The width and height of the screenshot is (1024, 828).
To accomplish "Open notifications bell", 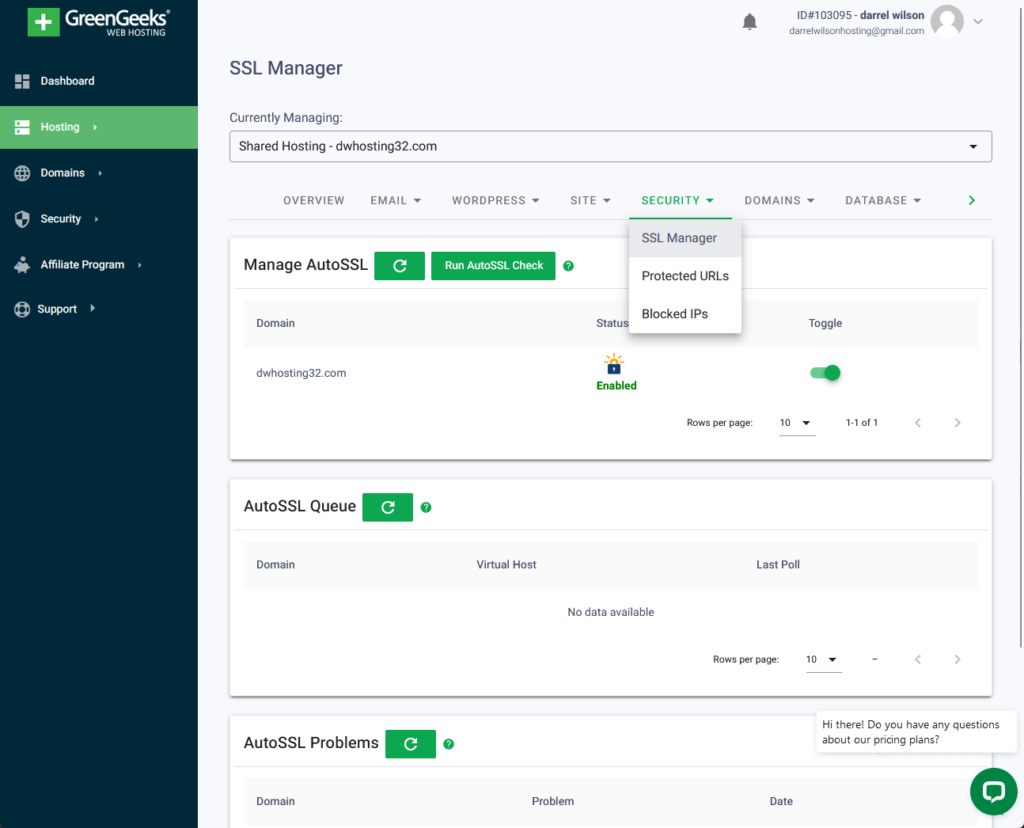I will (750, 22).
